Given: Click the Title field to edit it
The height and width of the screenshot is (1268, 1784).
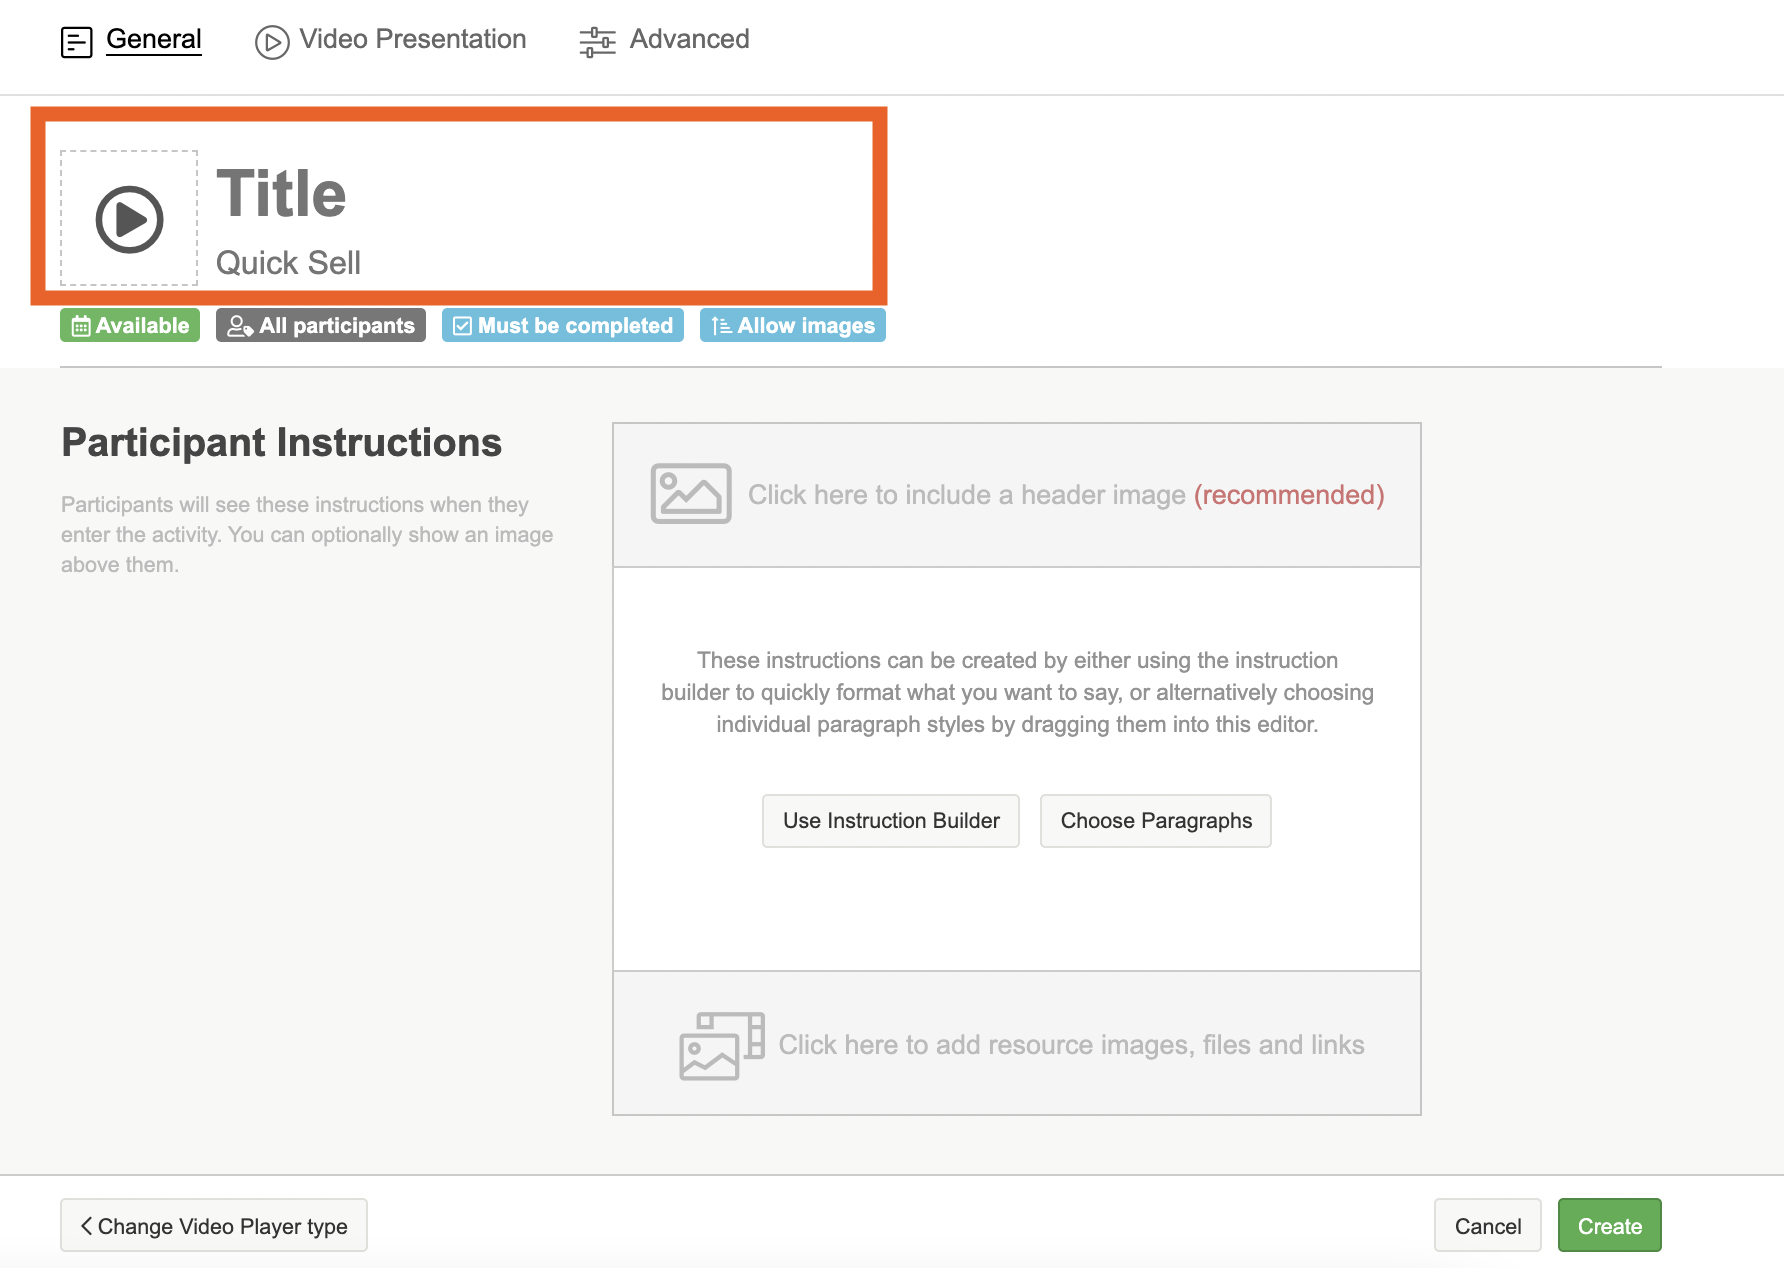Looking at the screenshot, I should pos(282,194).
